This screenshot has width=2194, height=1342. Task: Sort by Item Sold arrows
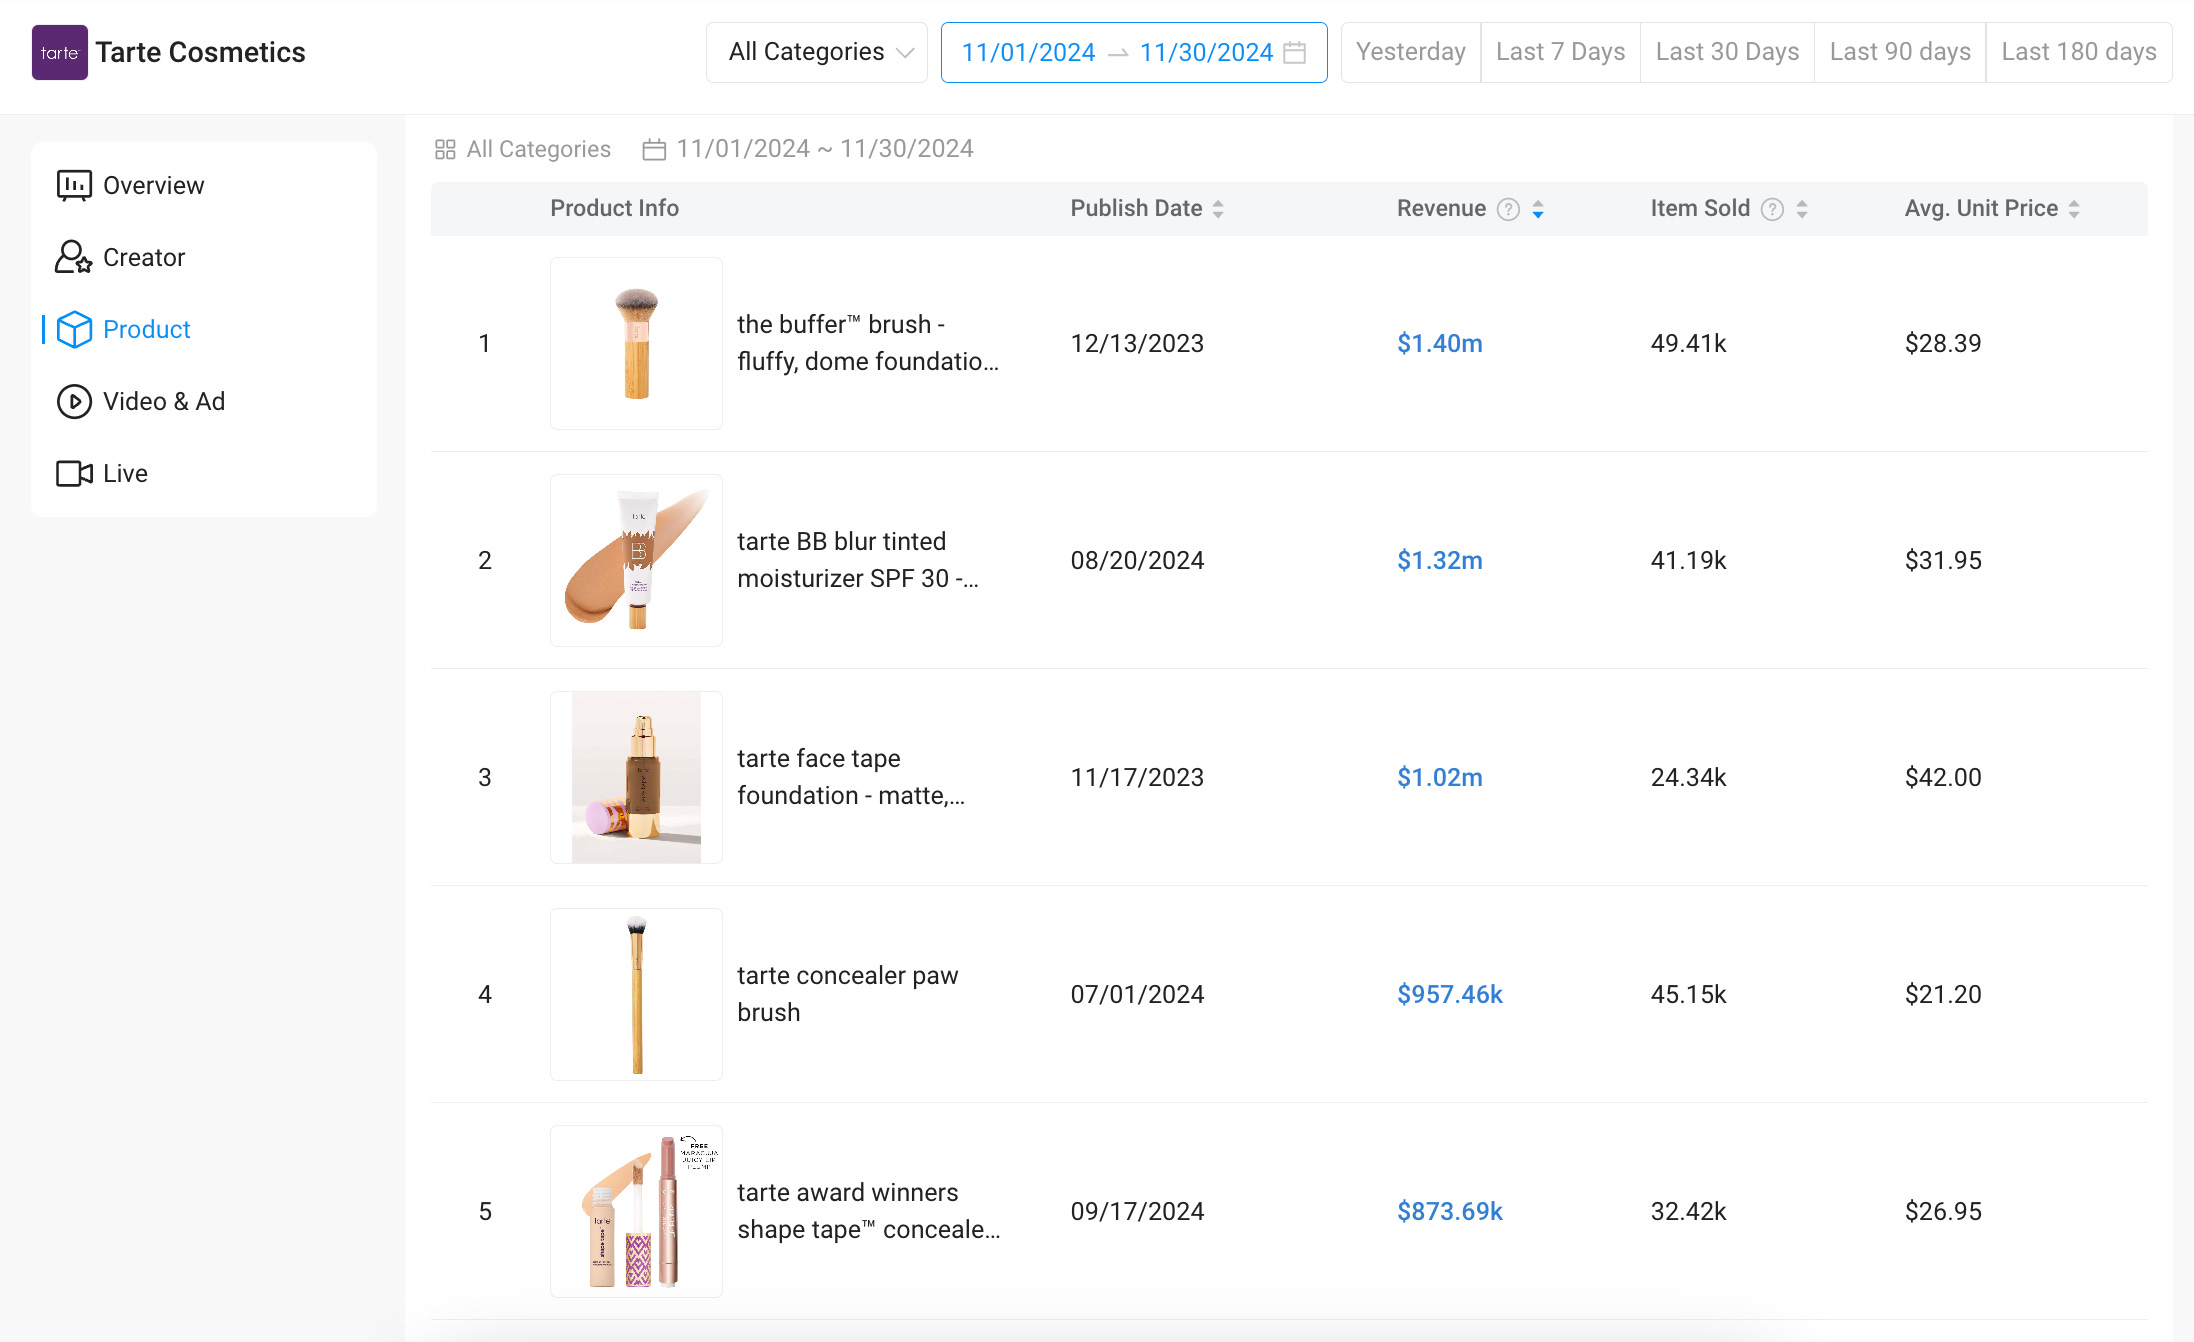click(x=1802, y=209)
